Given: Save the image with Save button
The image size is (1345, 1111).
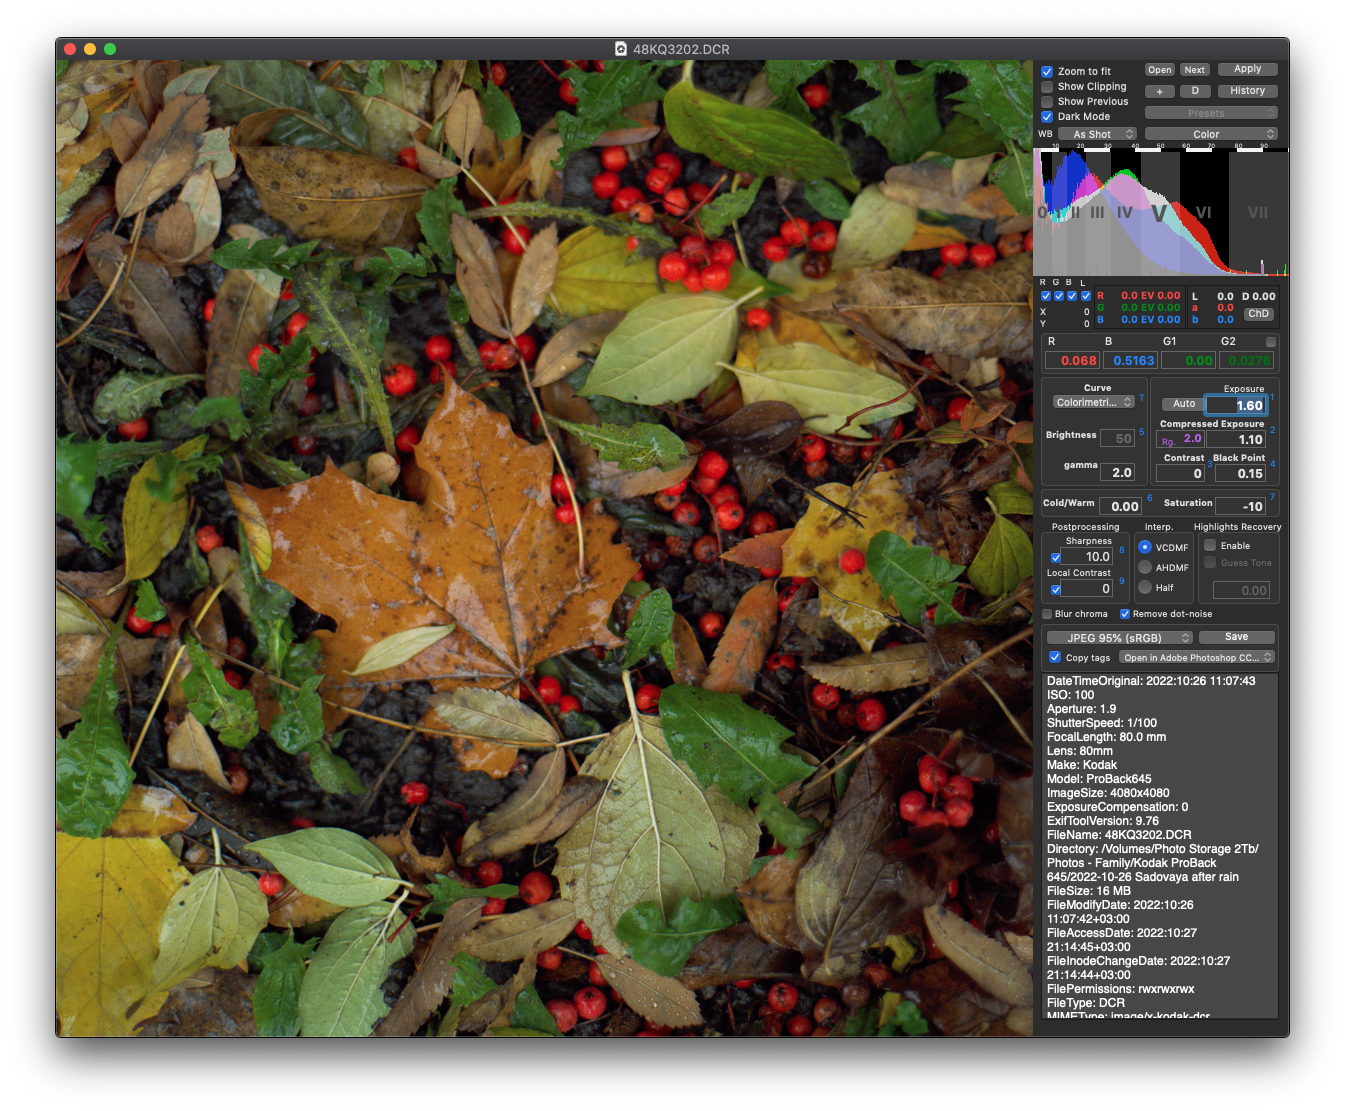Looking at the screenshot, I should 1237,637.
